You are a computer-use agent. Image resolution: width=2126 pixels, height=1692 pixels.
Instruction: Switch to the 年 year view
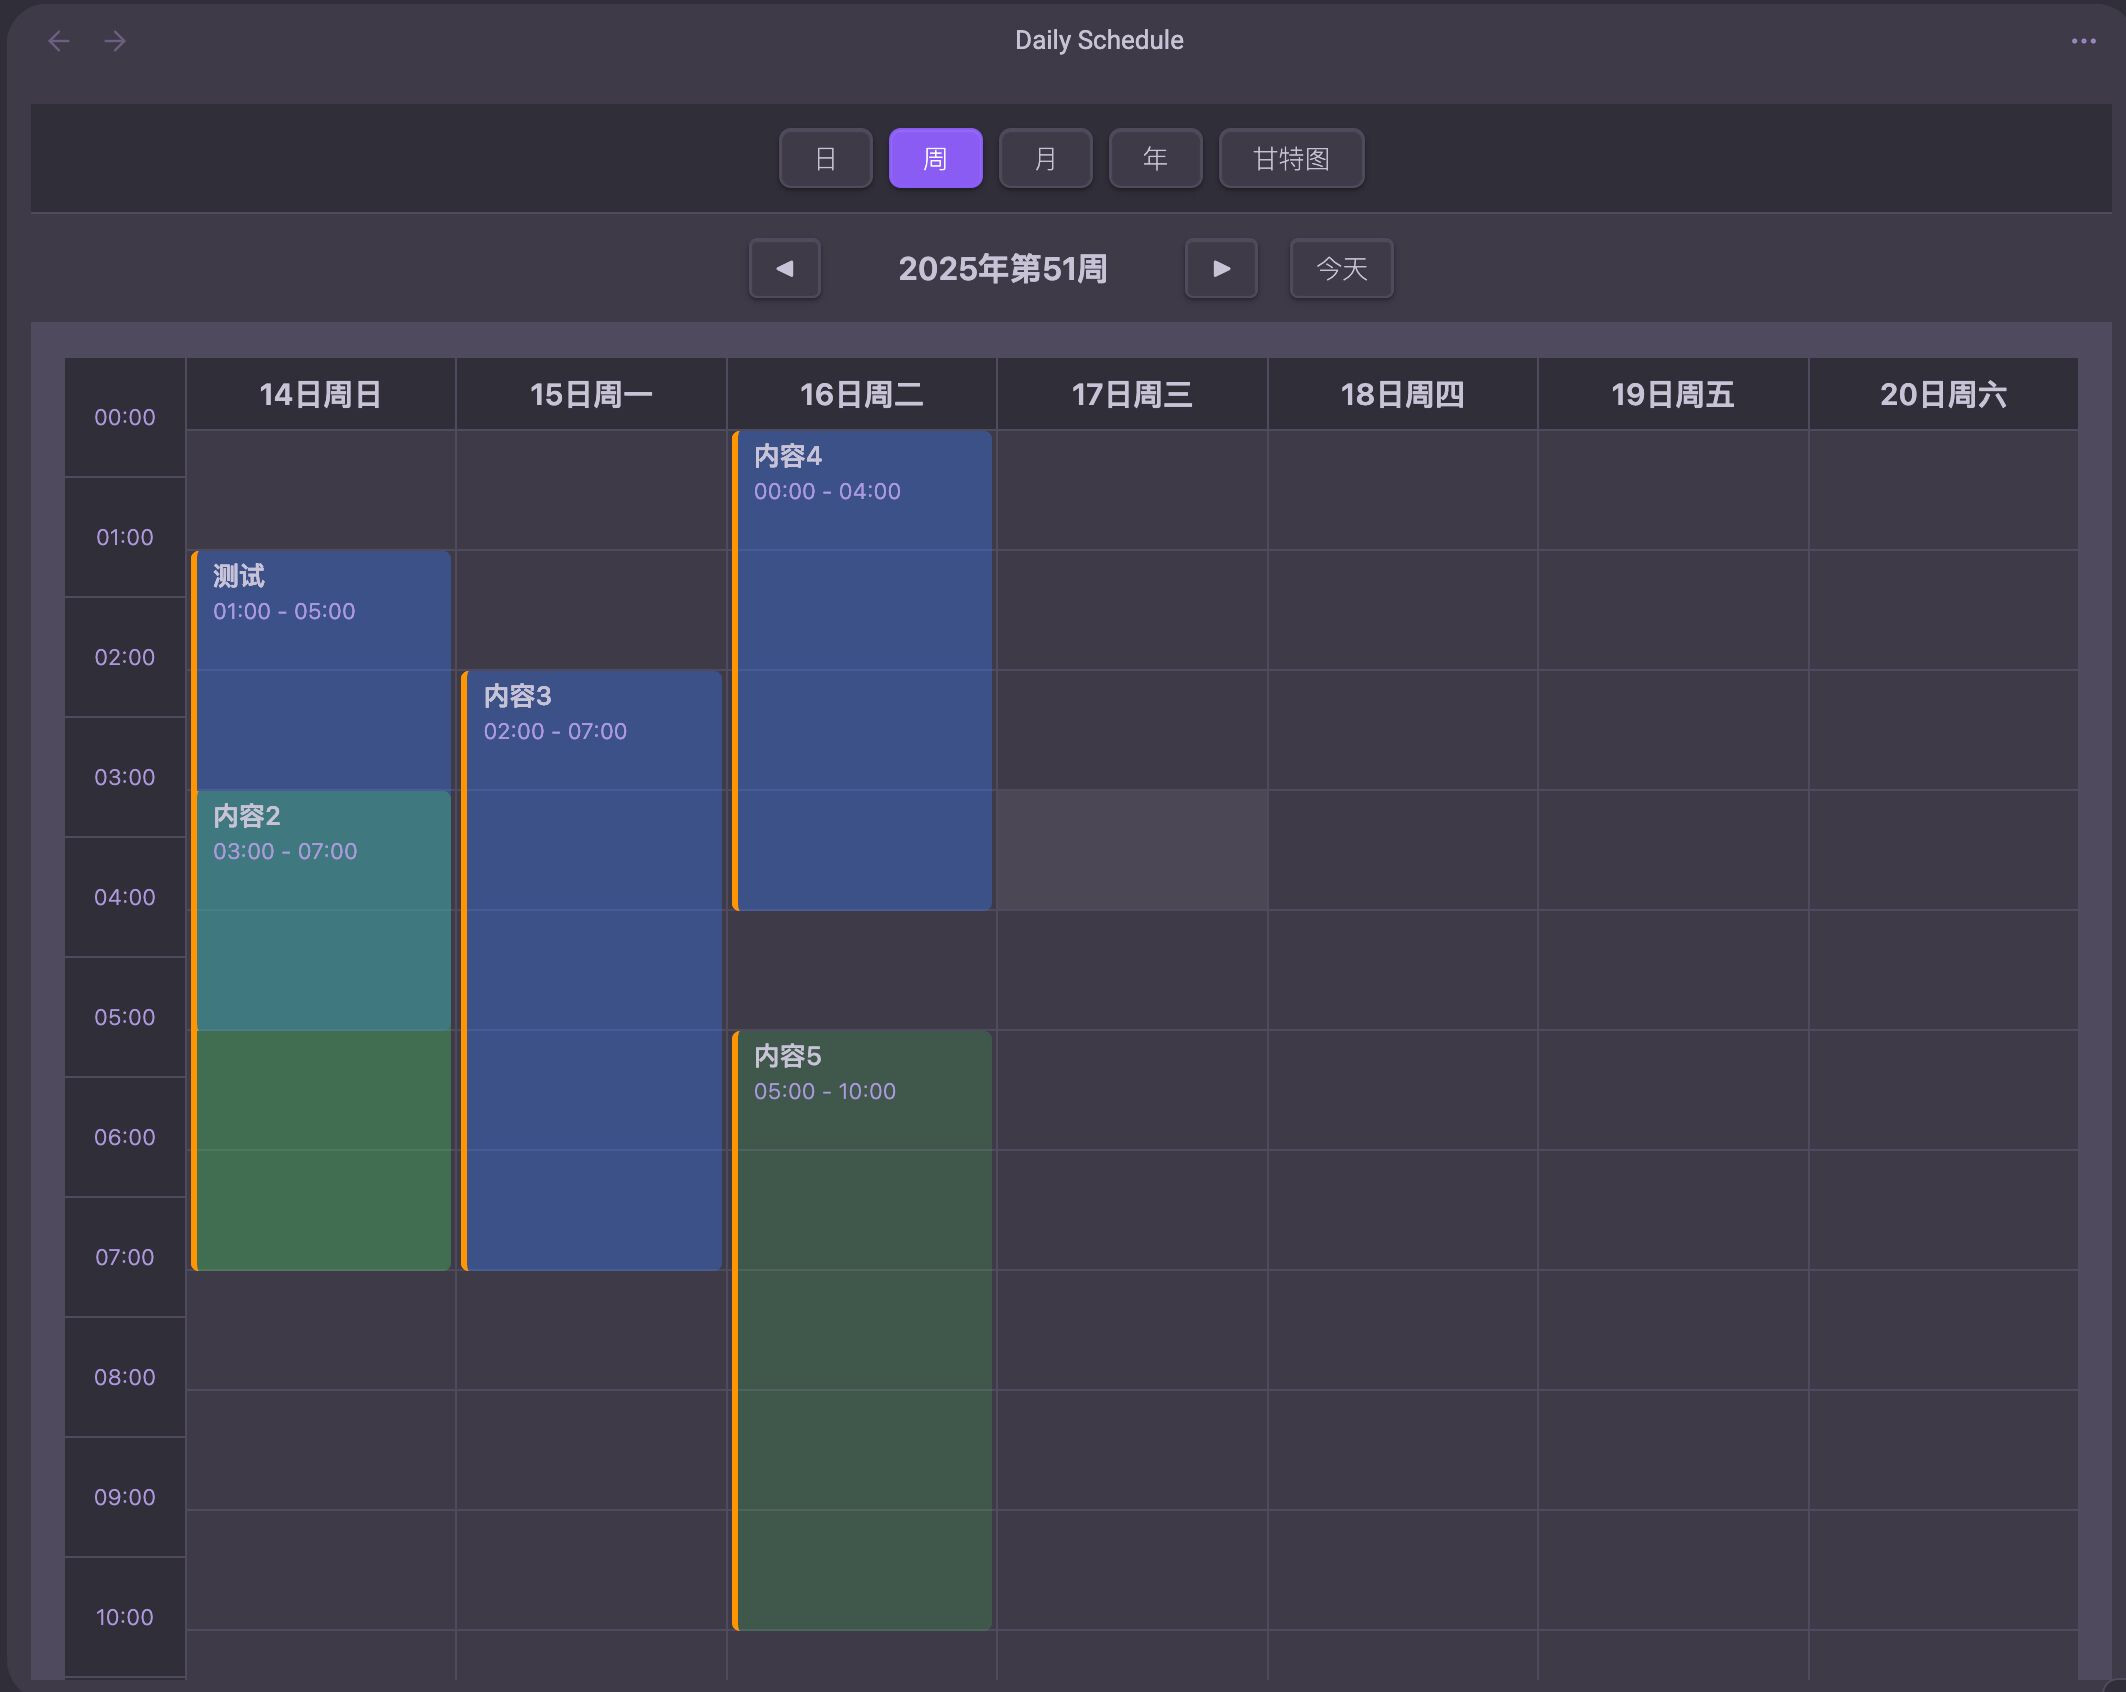[x=1155, y=158]
